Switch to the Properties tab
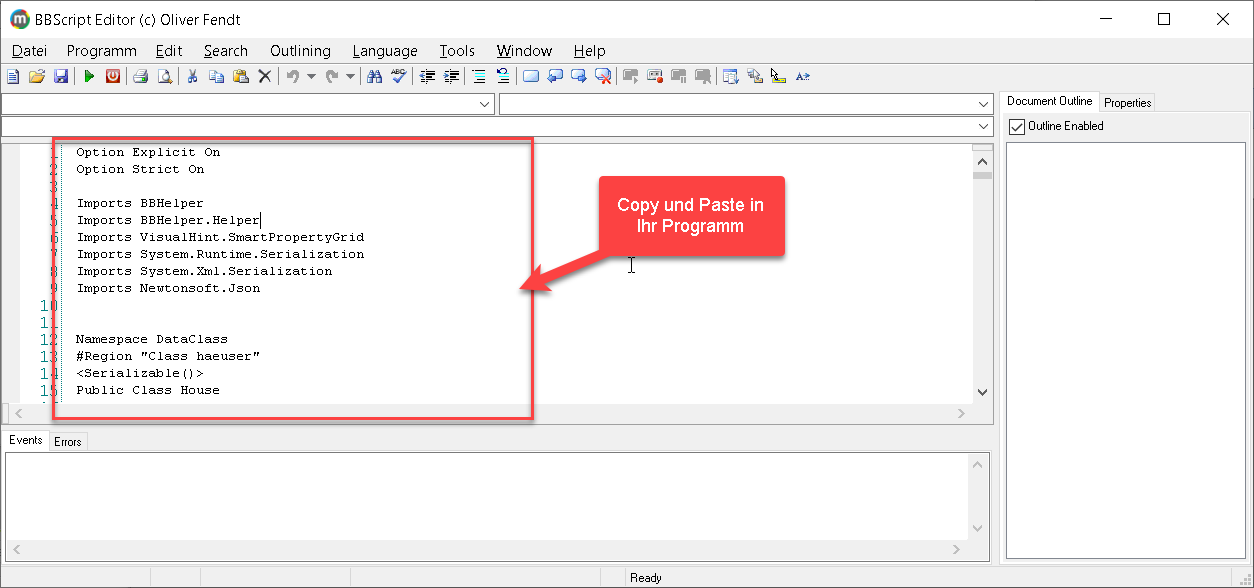The width and height of the screenshot is (1254, 588). click(x=1128, y=102)
